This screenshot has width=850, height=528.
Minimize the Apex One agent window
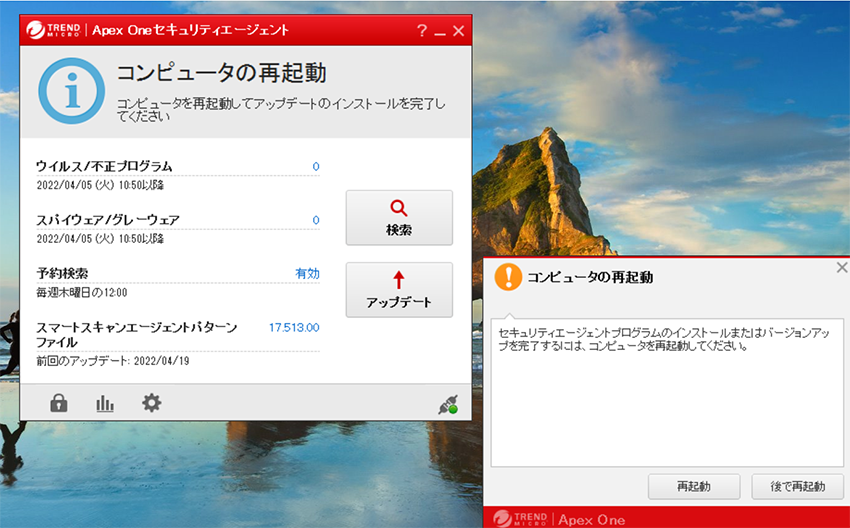coord(440,32)
